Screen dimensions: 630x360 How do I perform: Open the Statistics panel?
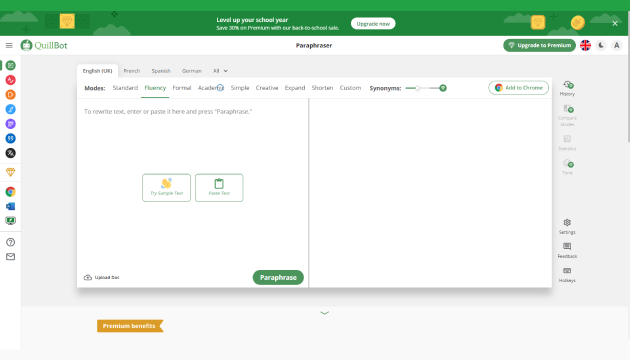point(567,143)
